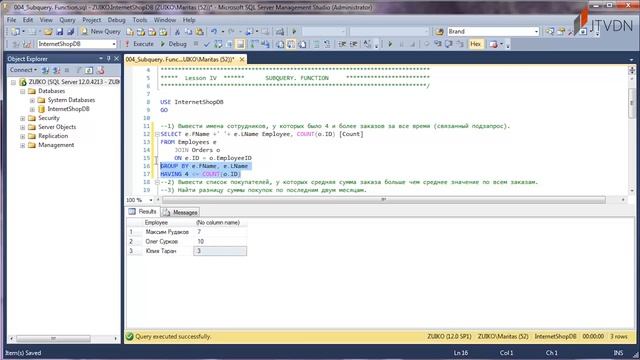Click the Paste clipboard icon
Screen dimensions: 640x360
point(200,31)
